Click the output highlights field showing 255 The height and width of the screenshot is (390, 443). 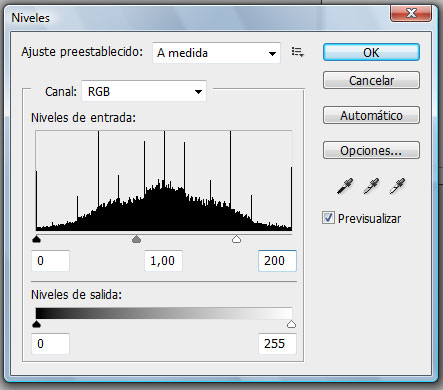pyautogui.click(x=277, y=343)
